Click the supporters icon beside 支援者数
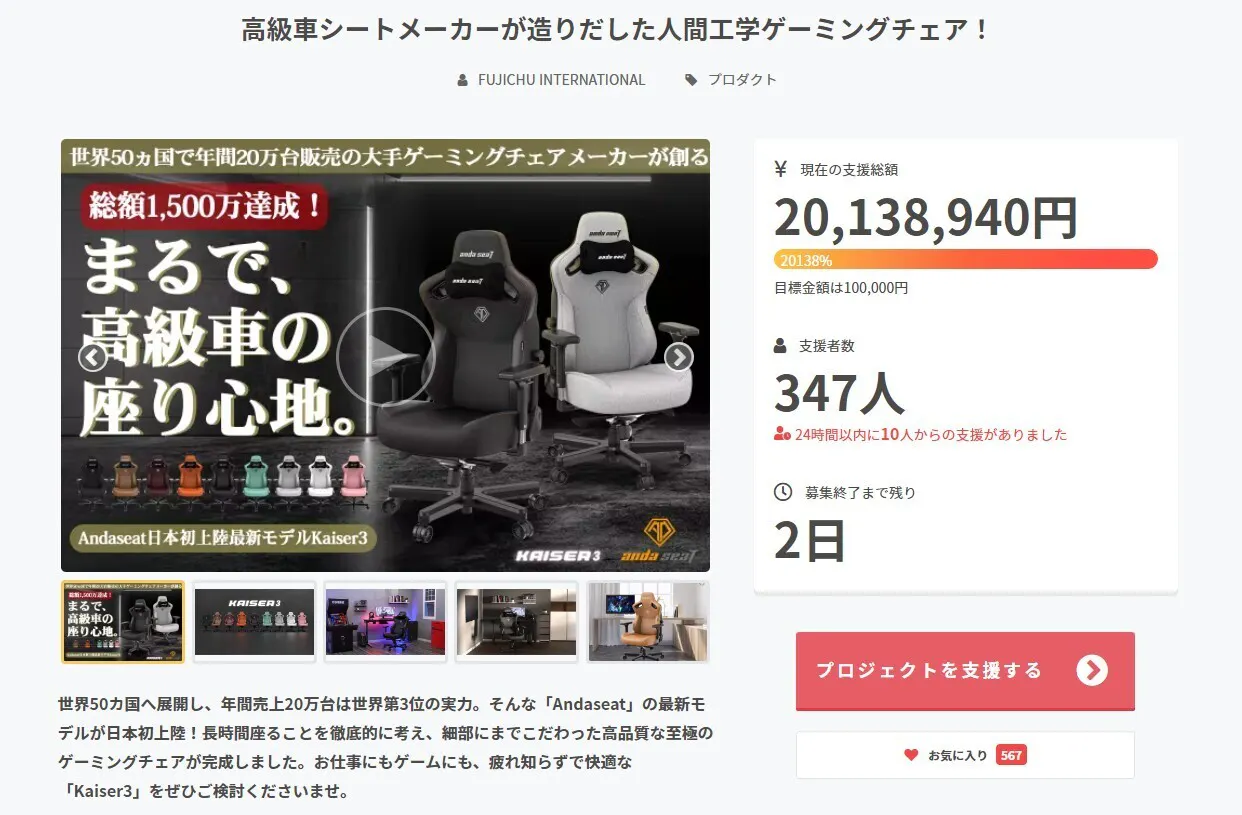This screenshot has height=815, width=1242. pos(781,346)
